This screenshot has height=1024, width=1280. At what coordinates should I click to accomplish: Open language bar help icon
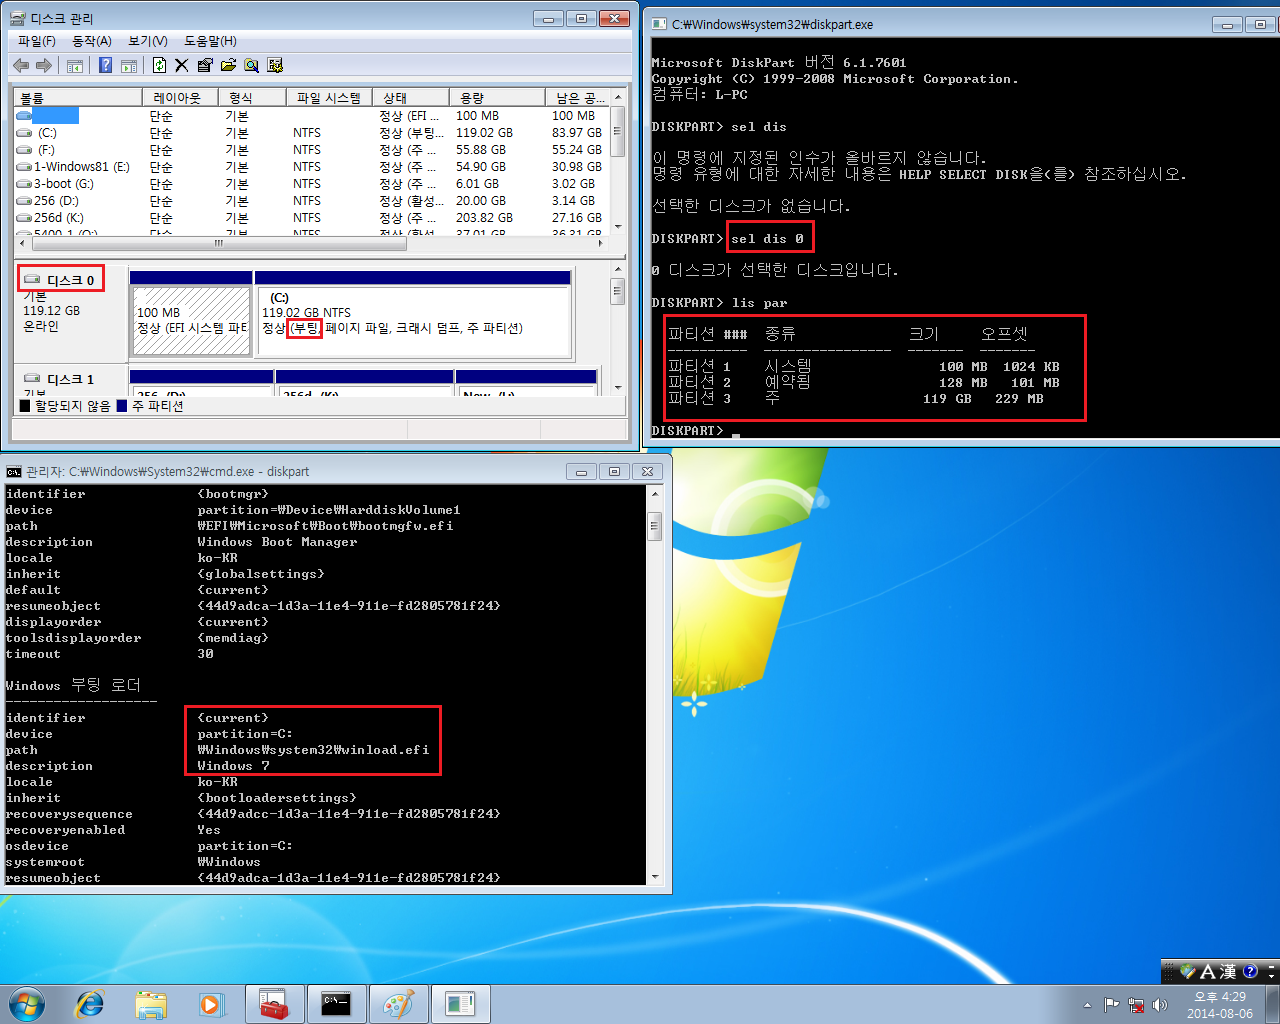tap(1250, 971)
